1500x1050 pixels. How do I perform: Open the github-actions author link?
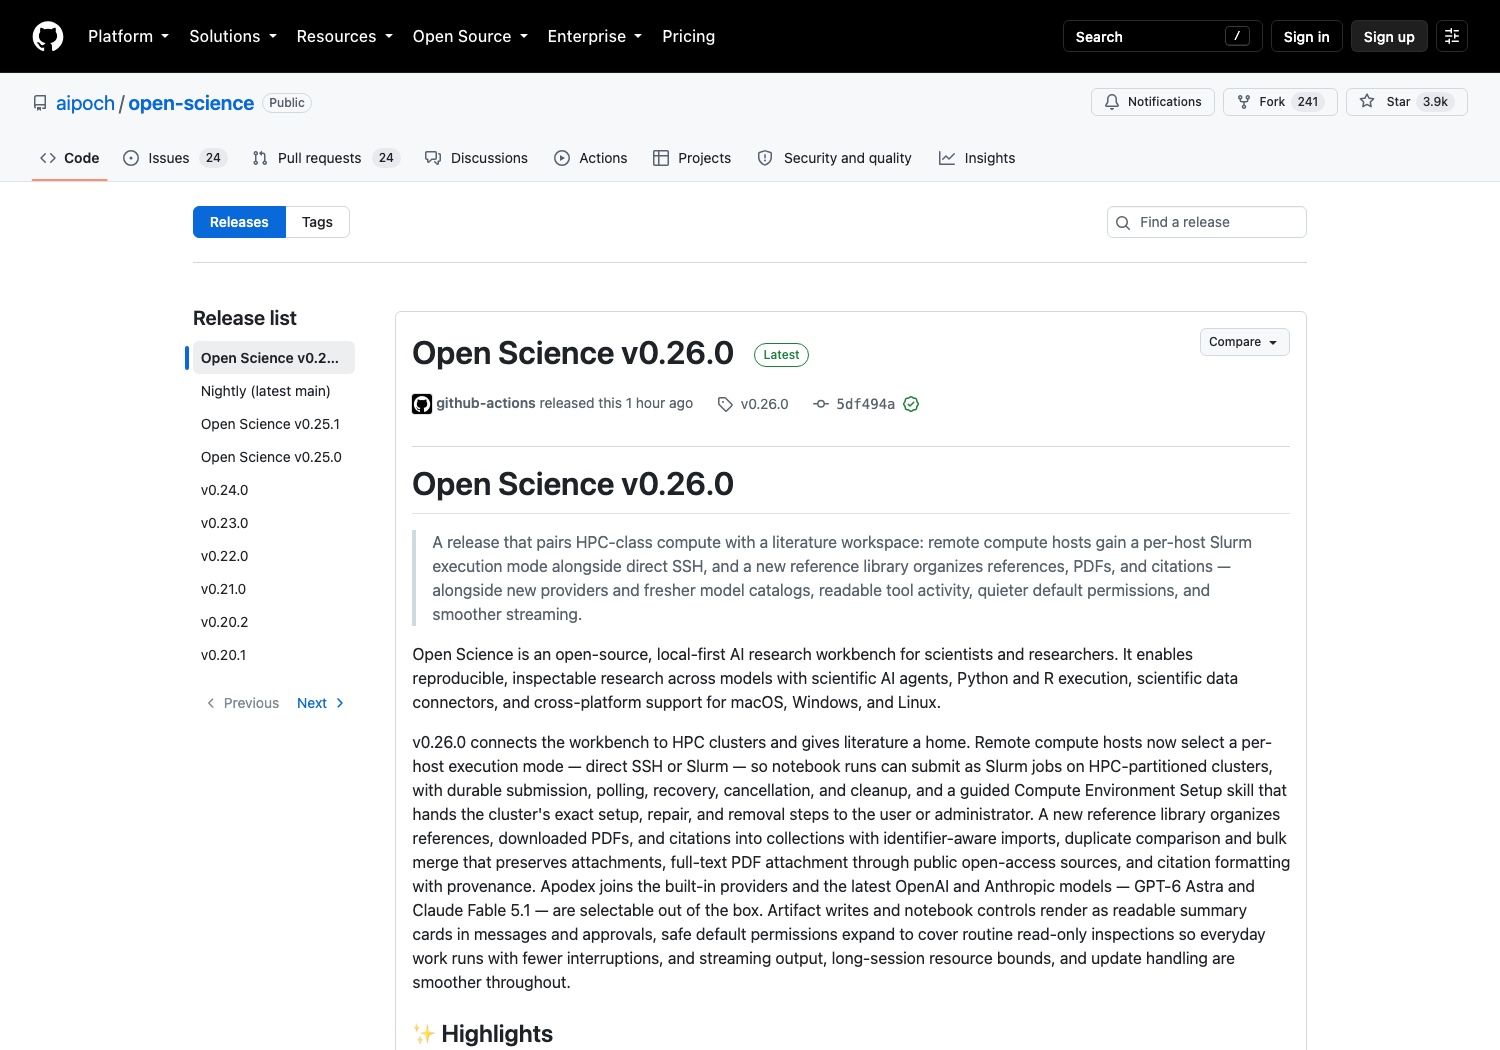click(485, 403)
